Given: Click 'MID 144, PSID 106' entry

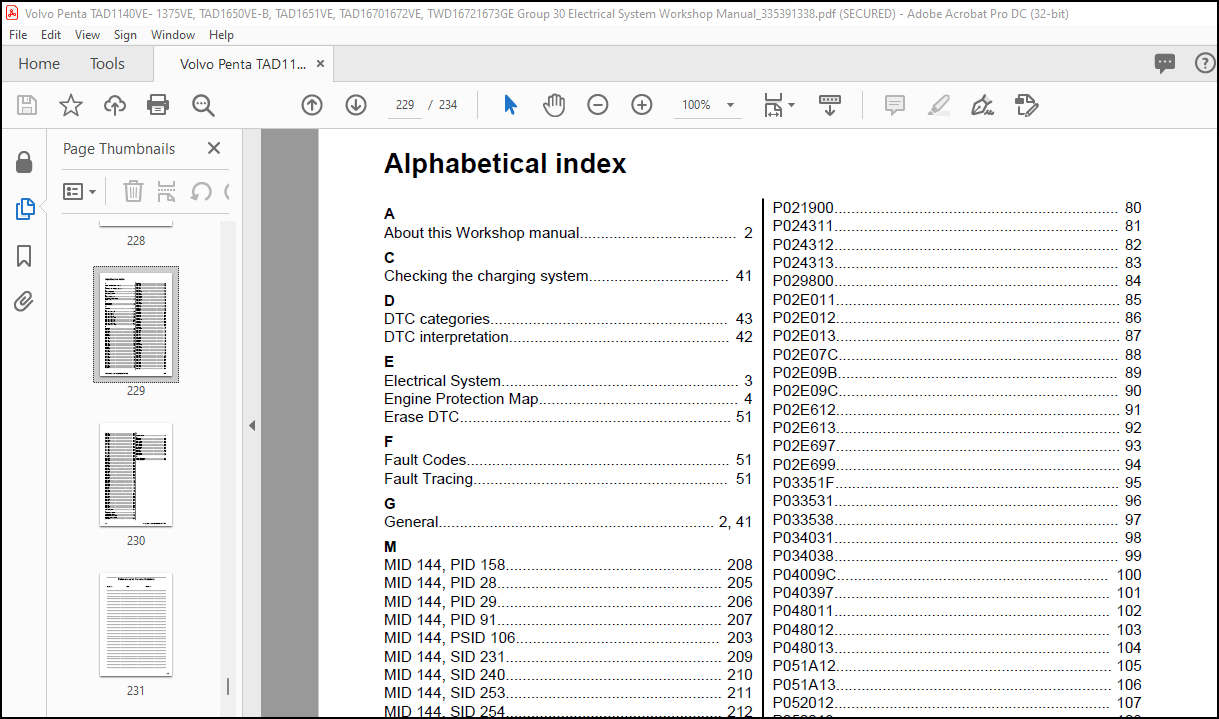Looking at the screenshot, I should 568,638.
